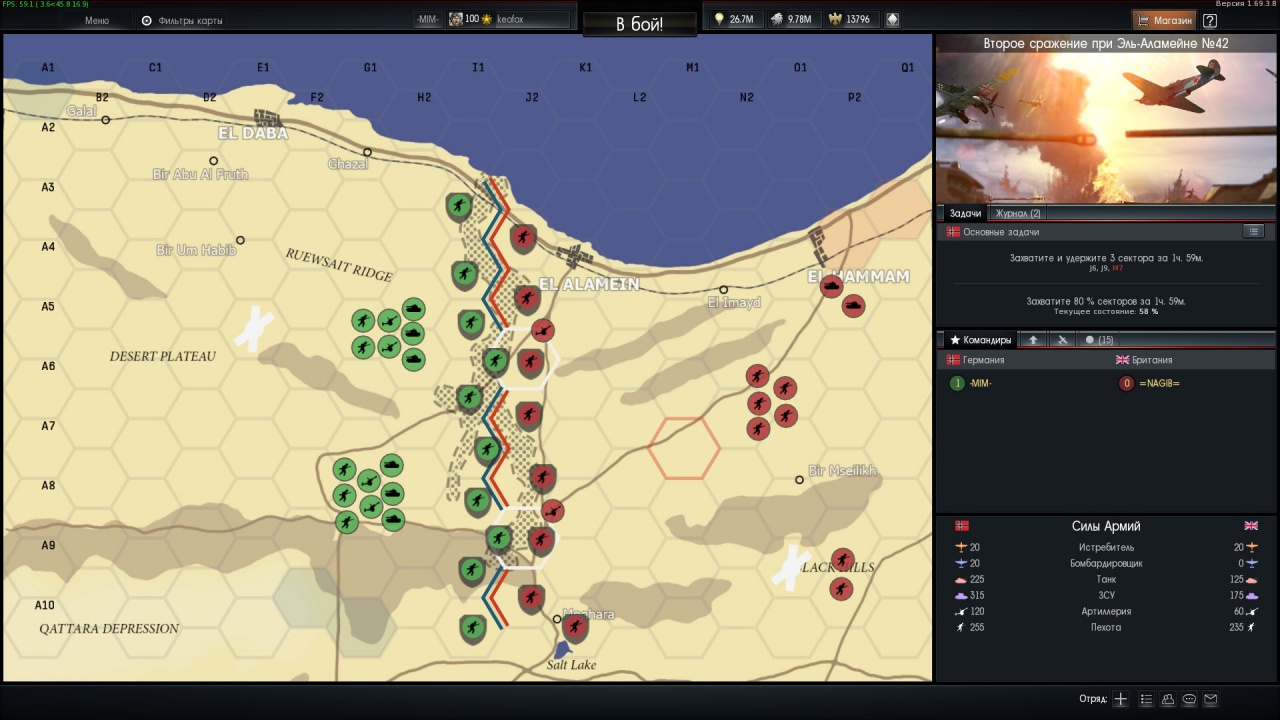The image size is (1280, 720).
Task: Open the task list options icon beside Основные задачи
Action: 1255,231
